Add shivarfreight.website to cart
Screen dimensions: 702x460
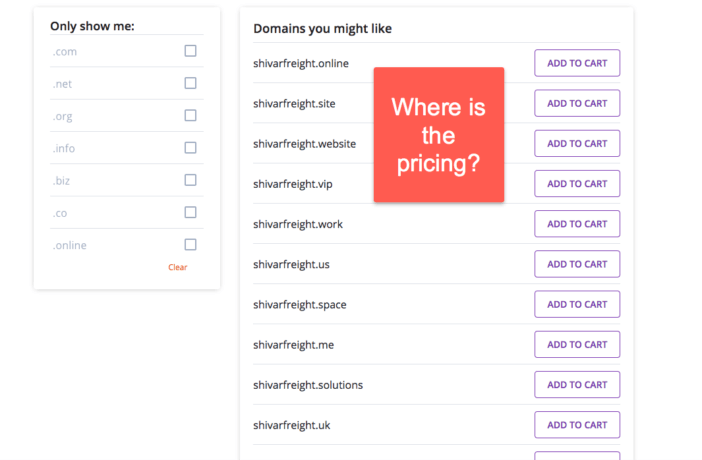(x=577, y=143)
